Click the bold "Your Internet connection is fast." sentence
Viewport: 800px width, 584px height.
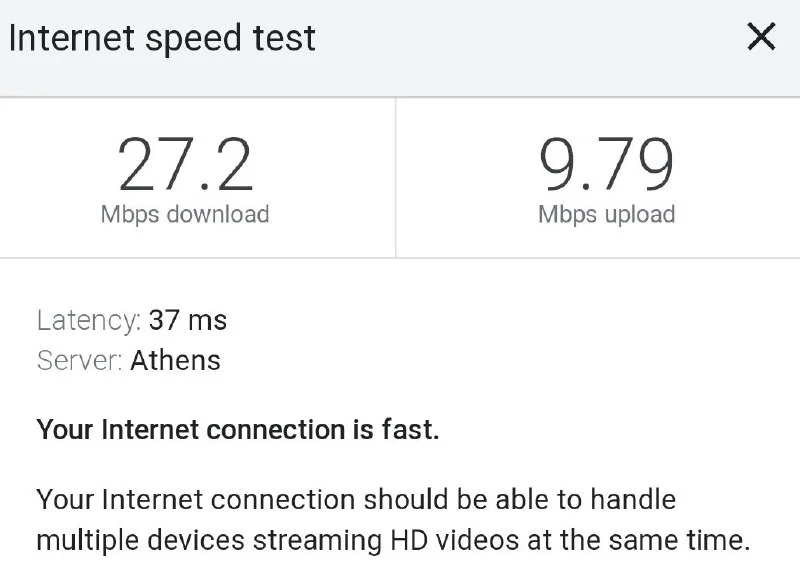click(x=238, y=430)
